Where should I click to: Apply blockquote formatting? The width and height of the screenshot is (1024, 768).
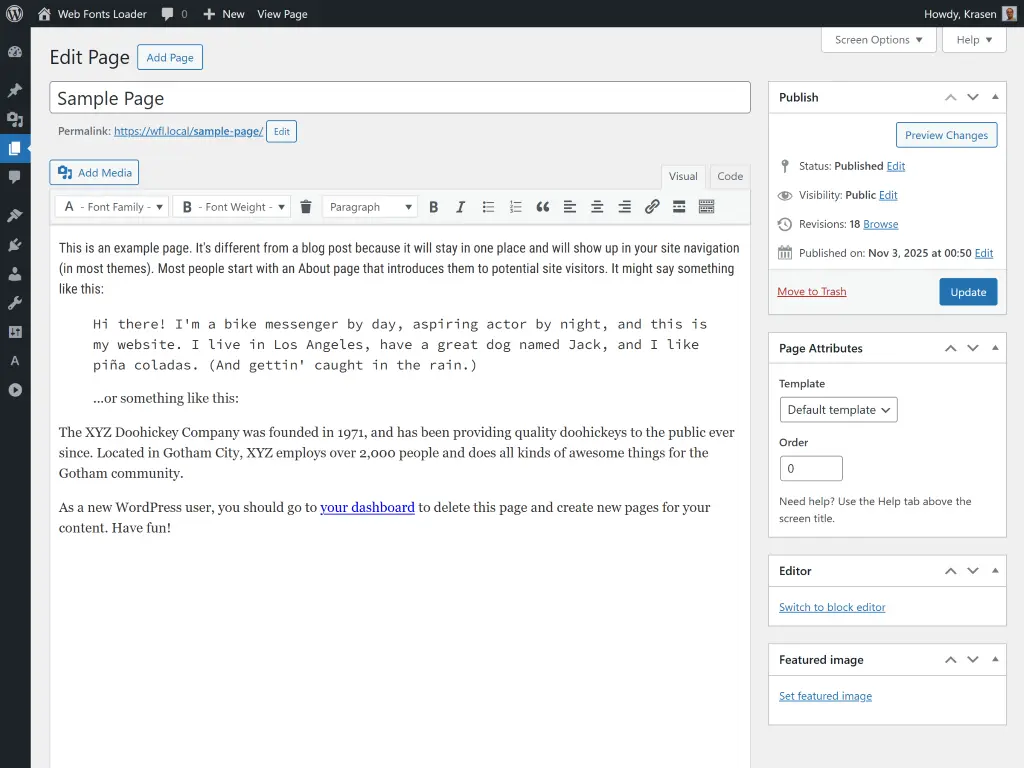pos(542,206)
